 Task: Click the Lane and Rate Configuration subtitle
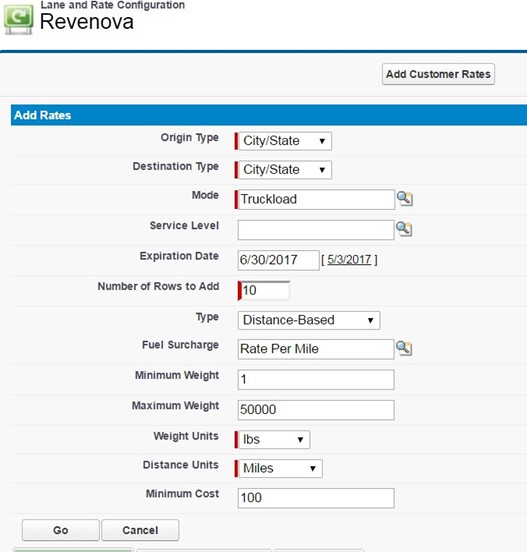[x=113, y=5]
